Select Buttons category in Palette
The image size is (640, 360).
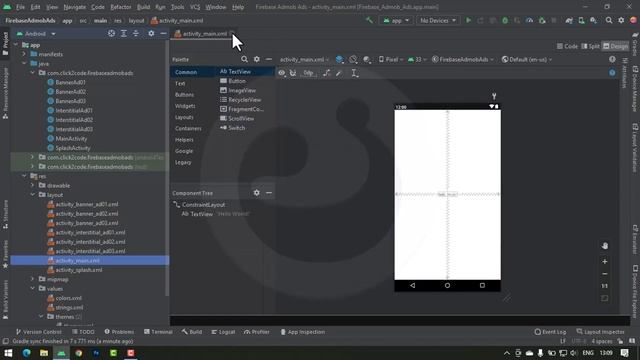pyautogui.click(x=184, y=95)
